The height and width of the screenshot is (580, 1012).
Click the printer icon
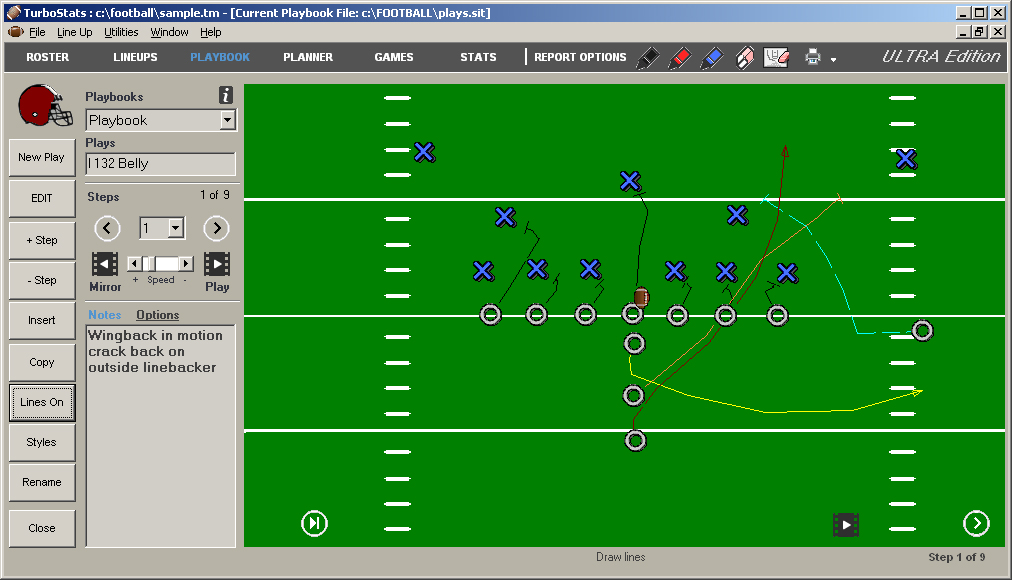pos(813,57)
